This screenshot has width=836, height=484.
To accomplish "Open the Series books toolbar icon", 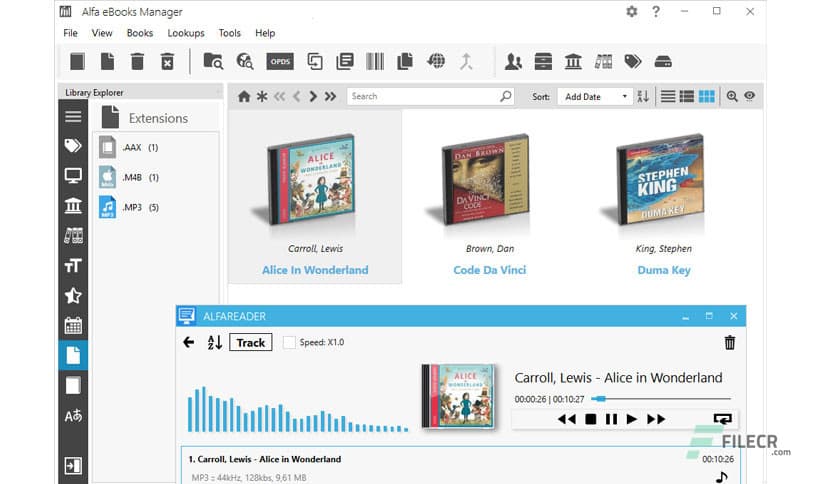I will 603,61.
